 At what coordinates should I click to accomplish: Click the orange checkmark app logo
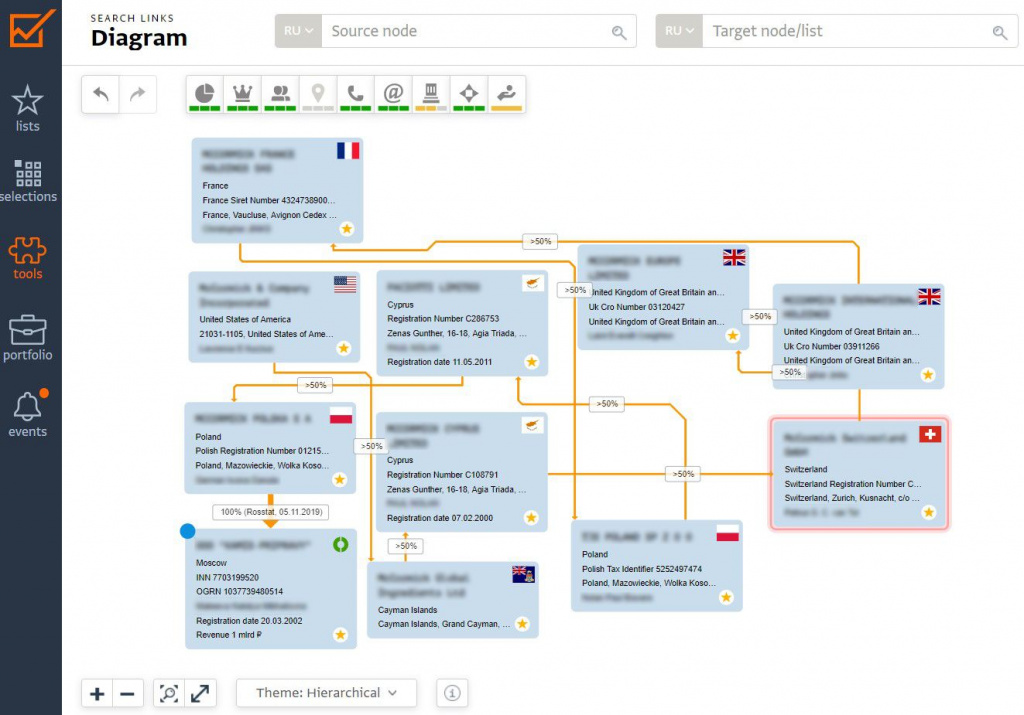(31, 29)
